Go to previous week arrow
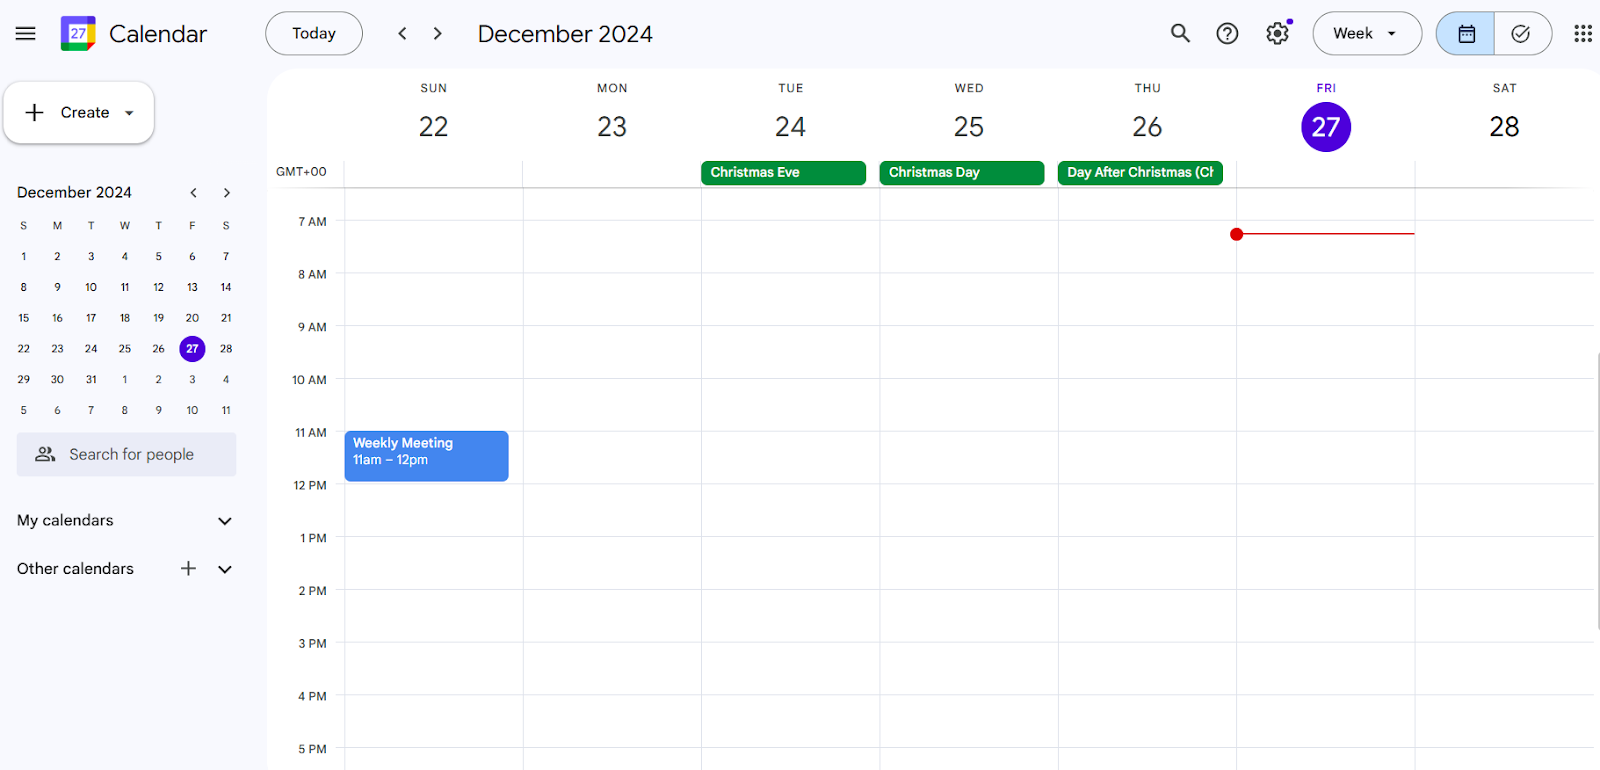Viewport: 1600px width, 770px height. point(402,34)
